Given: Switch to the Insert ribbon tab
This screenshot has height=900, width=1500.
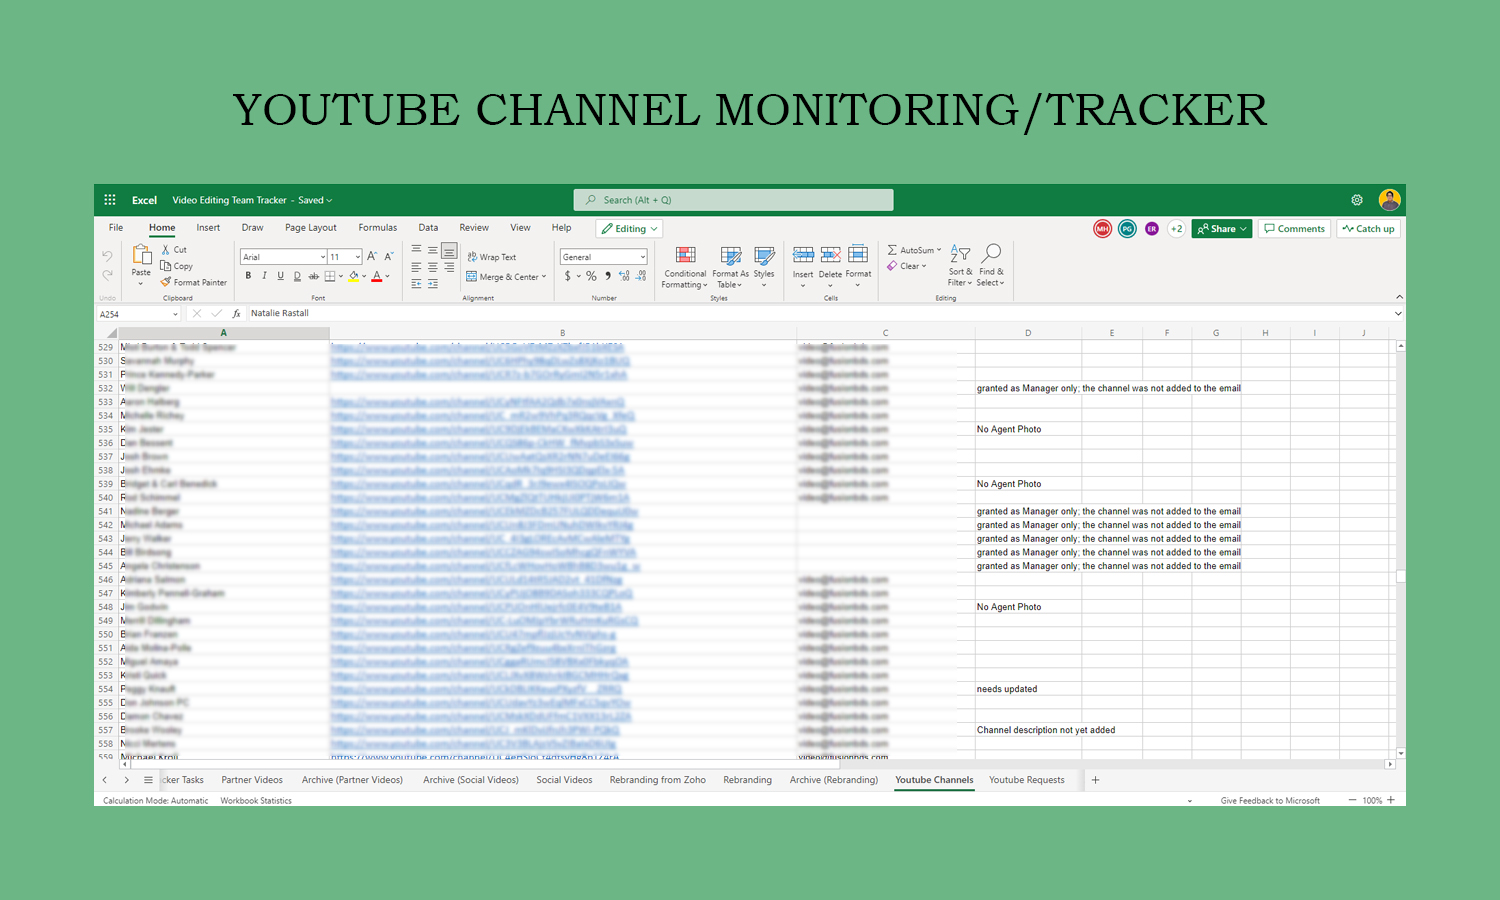Looking at the screenshot, I should 208,228.
